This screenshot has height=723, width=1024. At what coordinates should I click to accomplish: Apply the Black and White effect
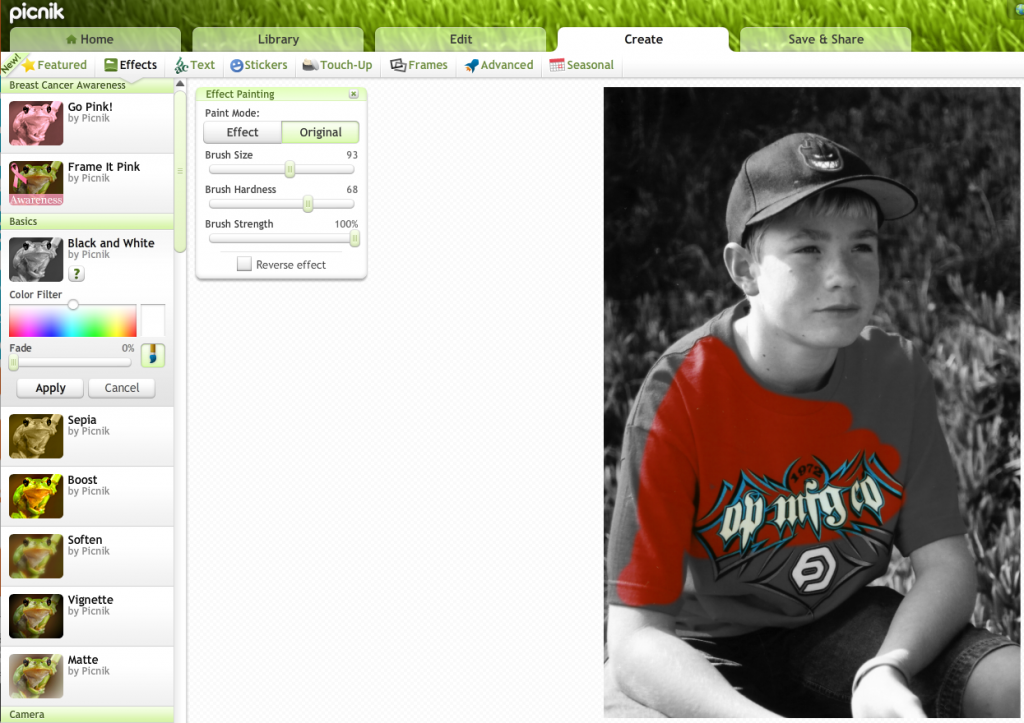(x=50, y=388)
